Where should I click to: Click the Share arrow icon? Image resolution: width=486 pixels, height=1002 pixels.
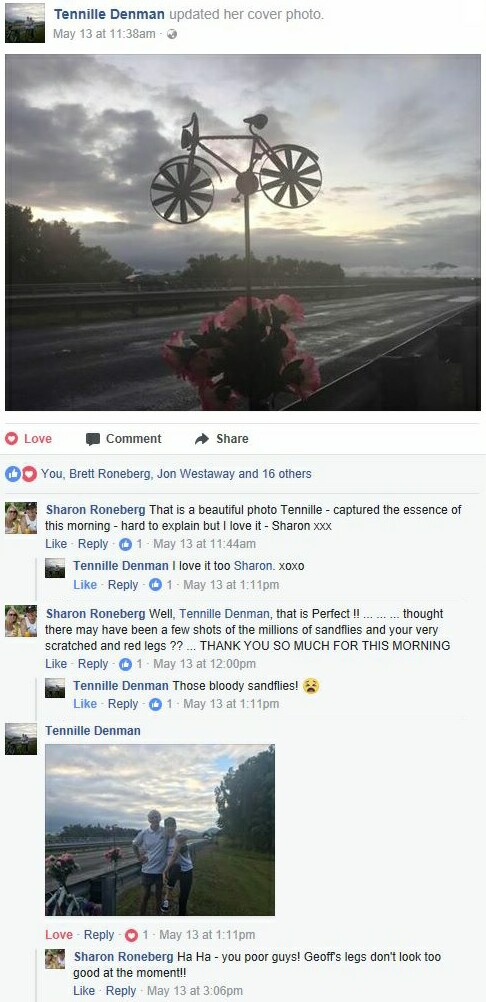pos(202,438)
